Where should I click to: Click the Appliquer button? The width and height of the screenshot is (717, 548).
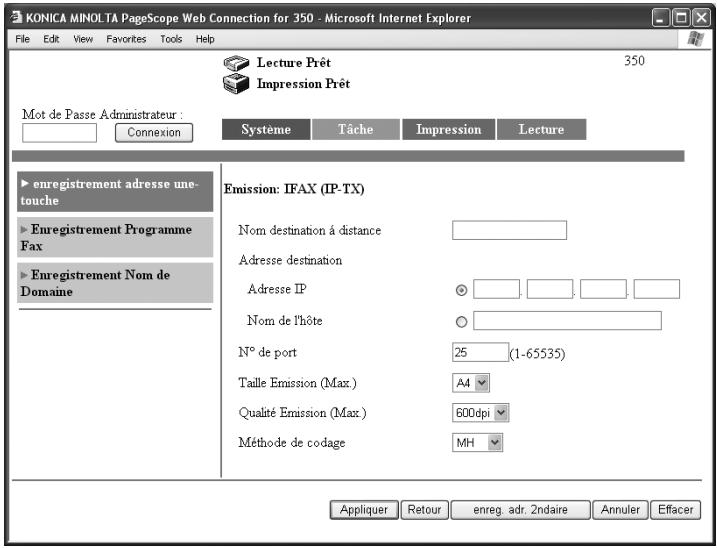point(364,510)
